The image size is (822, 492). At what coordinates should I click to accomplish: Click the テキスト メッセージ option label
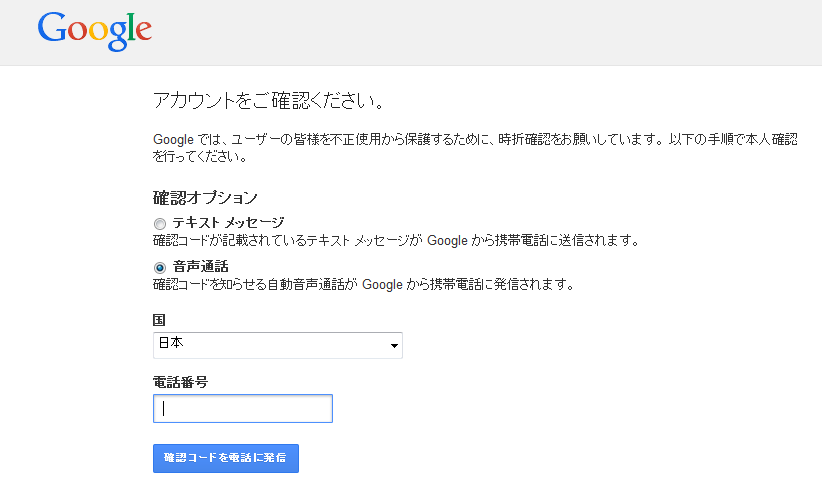point(229,223)
